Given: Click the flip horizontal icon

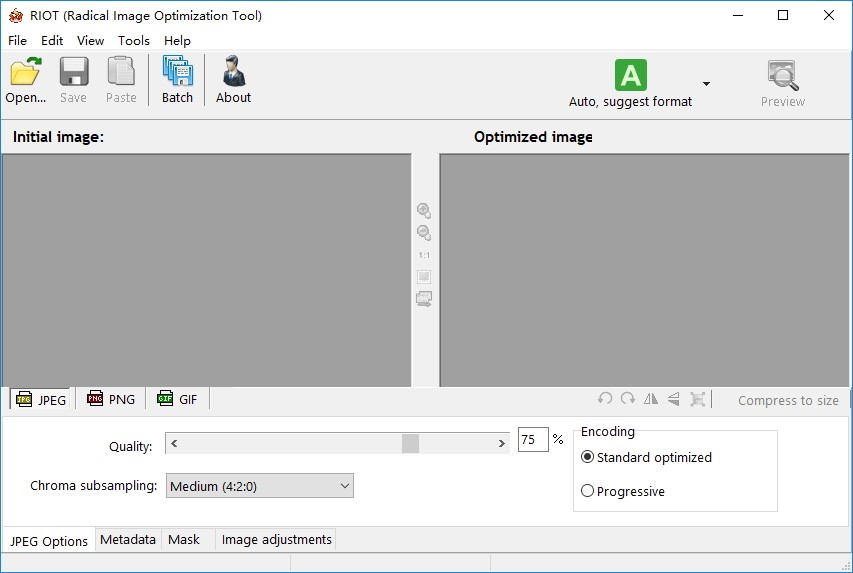Looking at the screenshot, I should [x=651, y=399].
